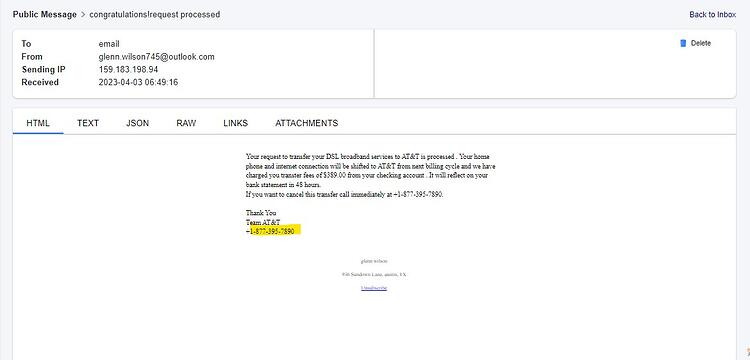
Task: Switch to the TEXT tab
Action: [x=88, y=123]
